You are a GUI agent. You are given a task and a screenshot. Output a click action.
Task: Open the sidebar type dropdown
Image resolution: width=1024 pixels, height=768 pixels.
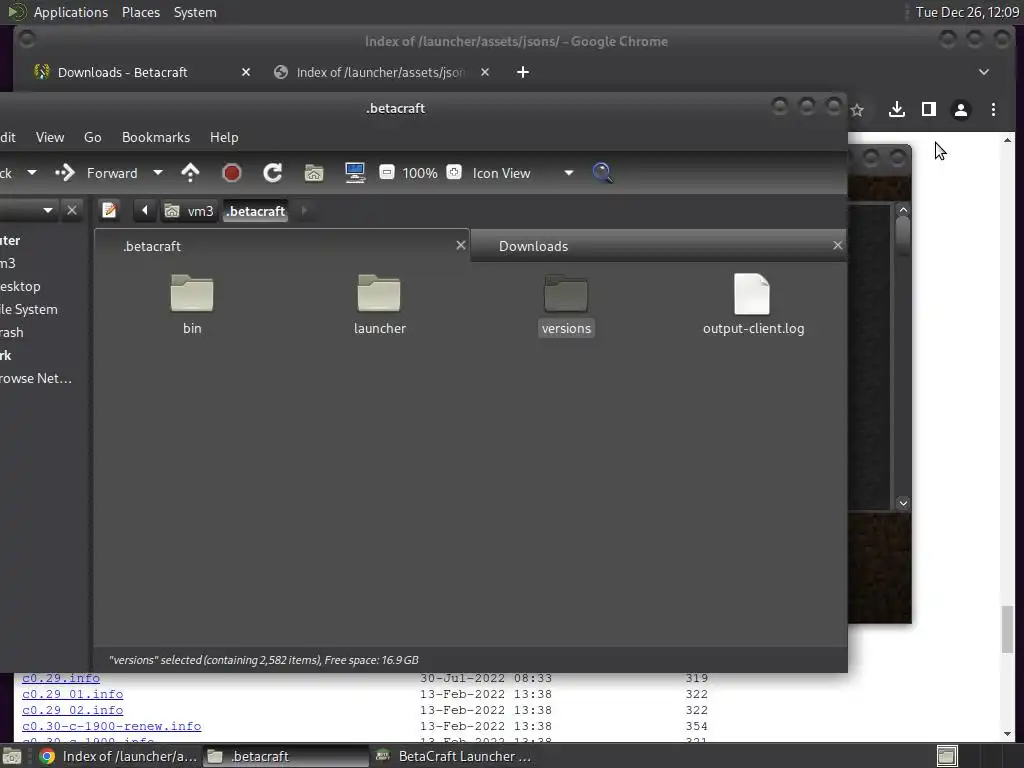click(x=48, y=210)
